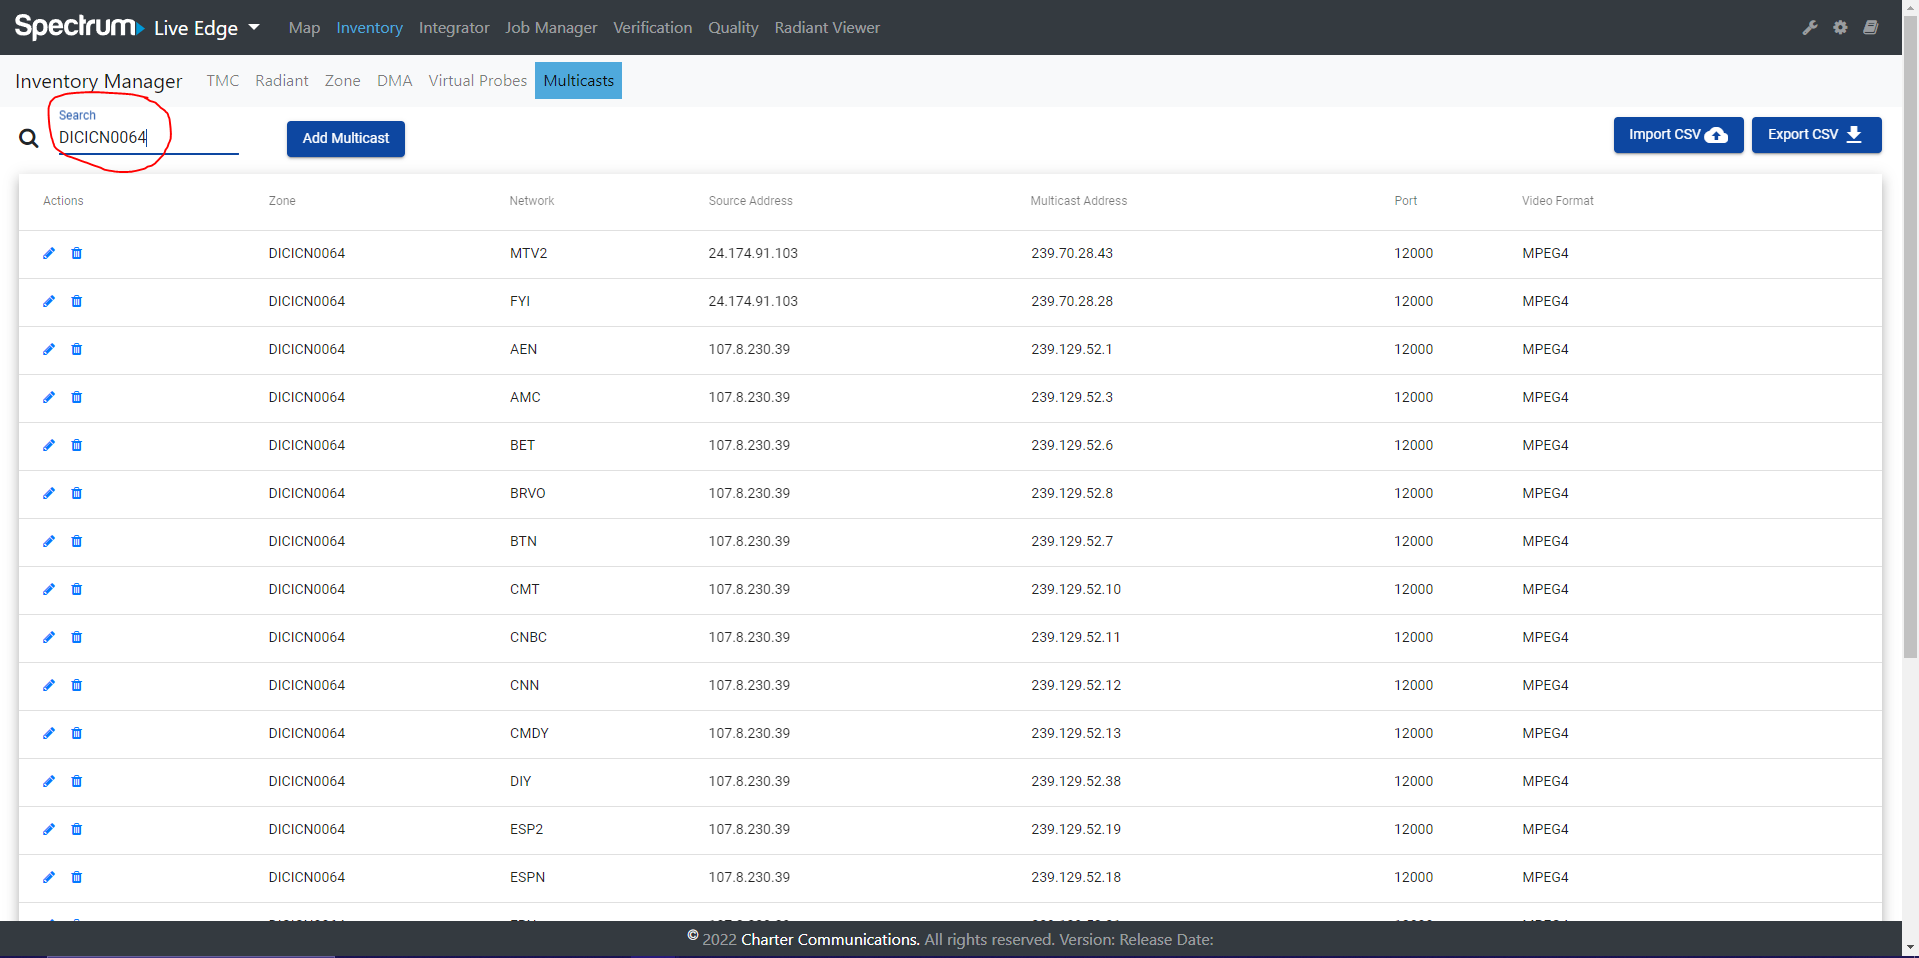
Task: Edit the CNBC multicast entry
Action: (49, 637)
